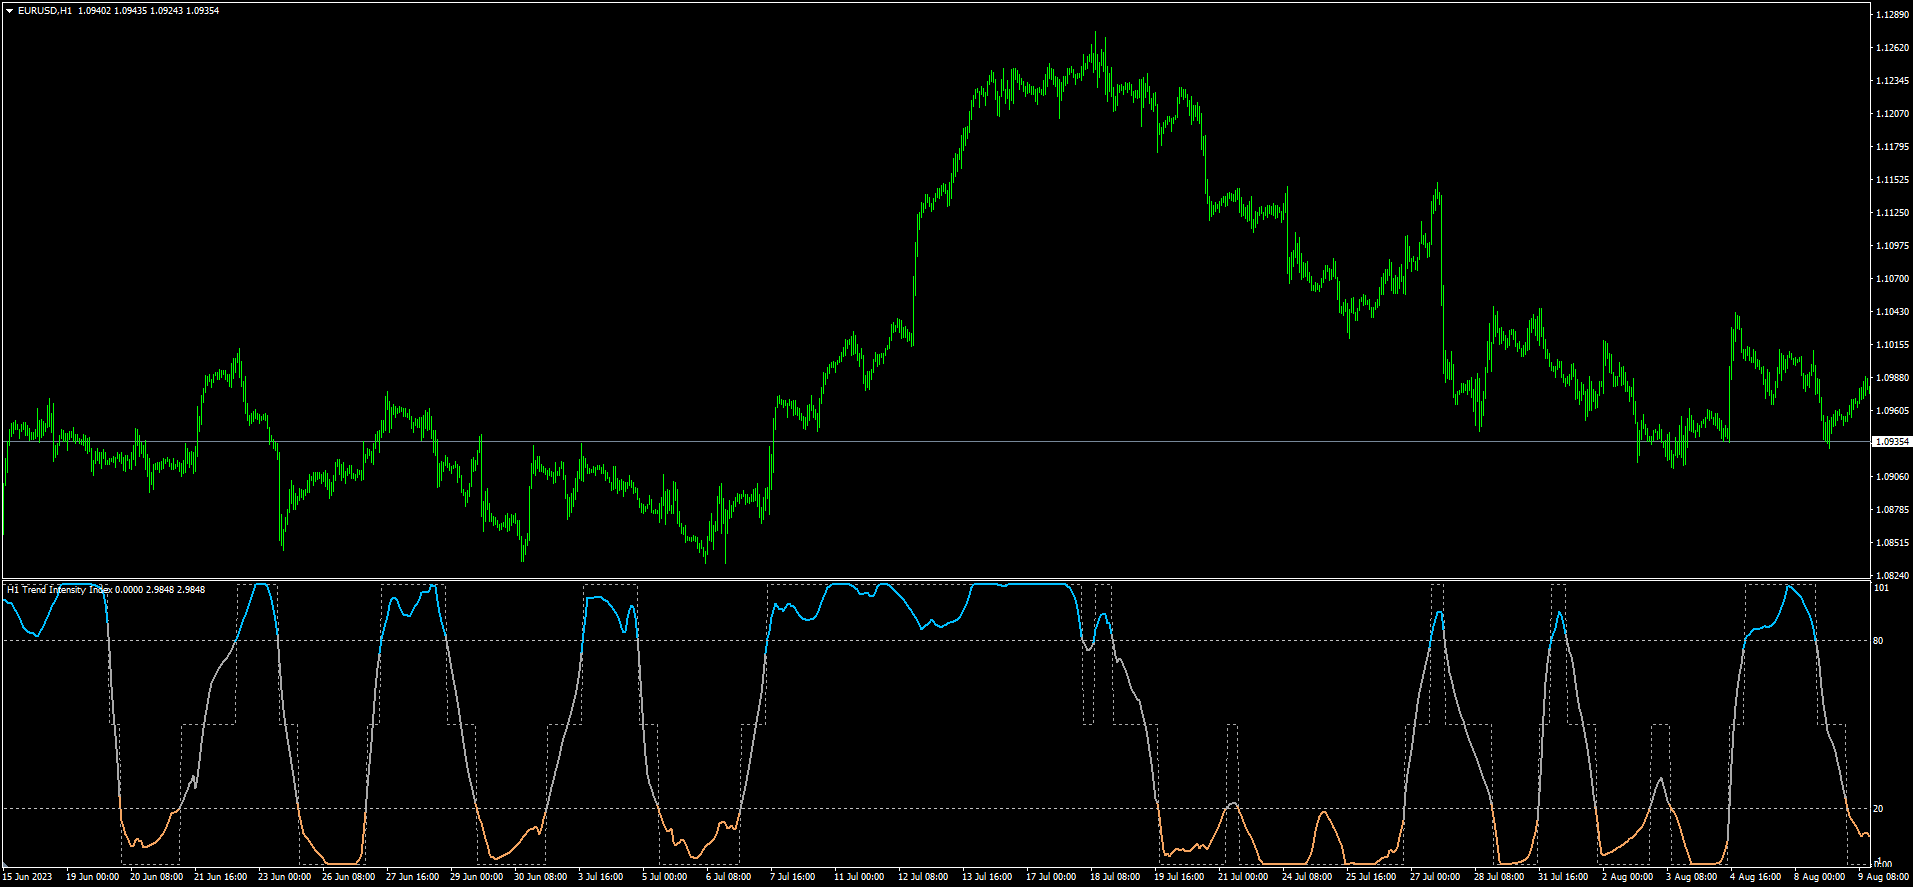
Task: Click the 1.11250 price axis label
Action: pyautogui.click(x=1892, y=213)
